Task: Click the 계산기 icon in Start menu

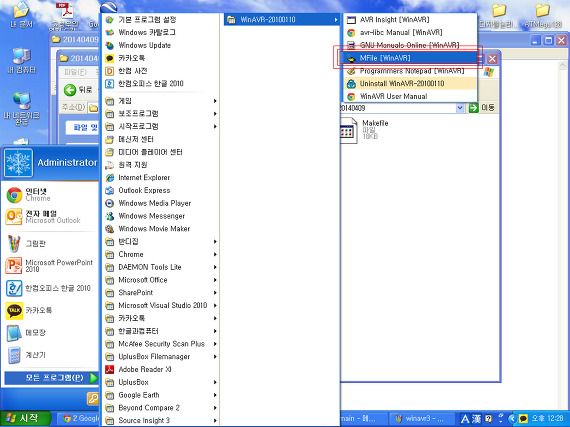Action: tap(14, 355)
